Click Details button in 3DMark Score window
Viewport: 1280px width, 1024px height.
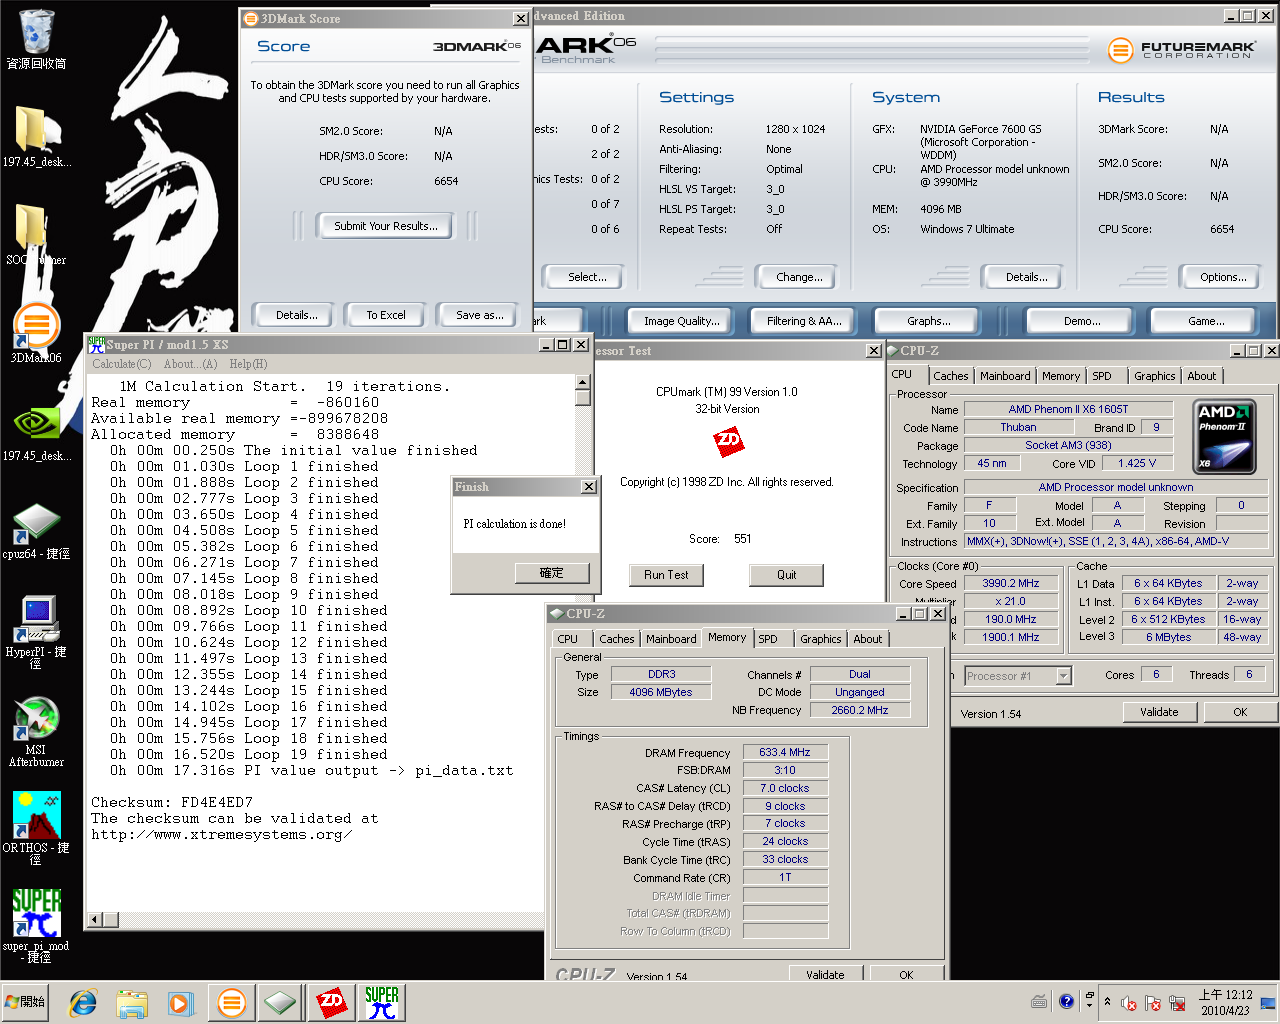click(x=296, y=315)
